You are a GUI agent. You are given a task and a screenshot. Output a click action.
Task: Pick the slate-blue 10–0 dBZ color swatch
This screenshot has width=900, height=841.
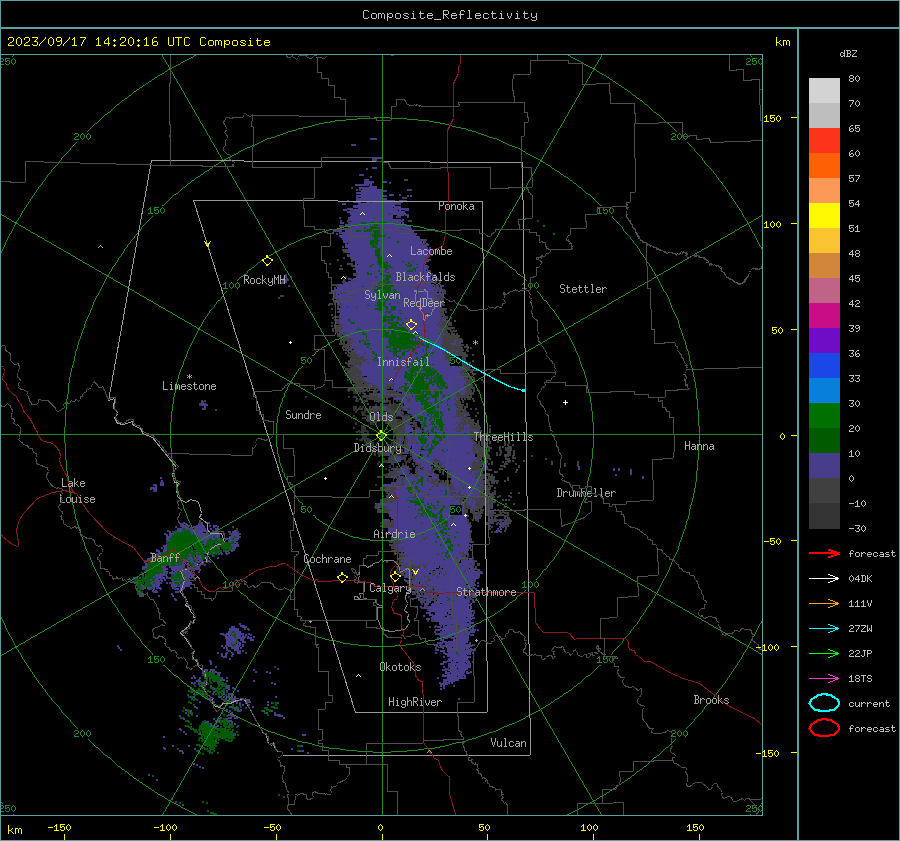824,466
